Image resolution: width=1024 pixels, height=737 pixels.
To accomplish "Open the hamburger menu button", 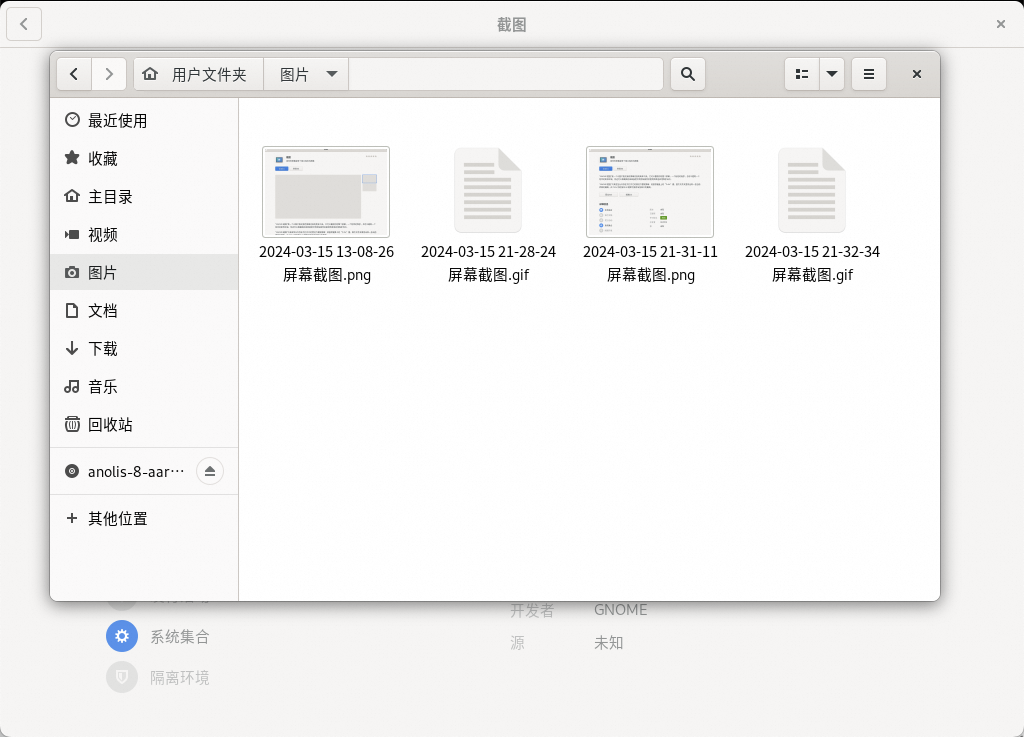I will (868, 74).
